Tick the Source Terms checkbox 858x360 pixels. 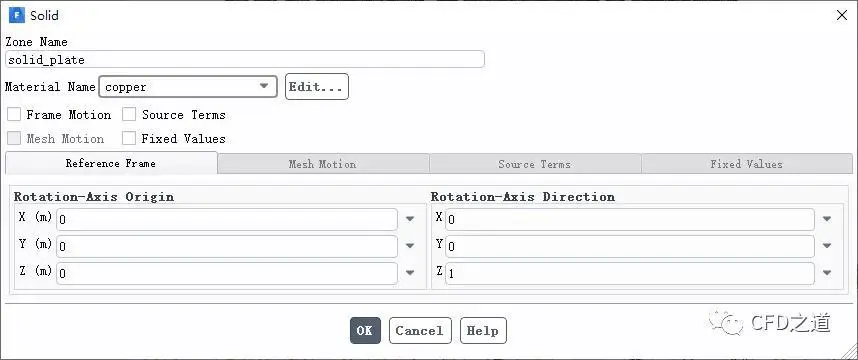coord(129,114)
